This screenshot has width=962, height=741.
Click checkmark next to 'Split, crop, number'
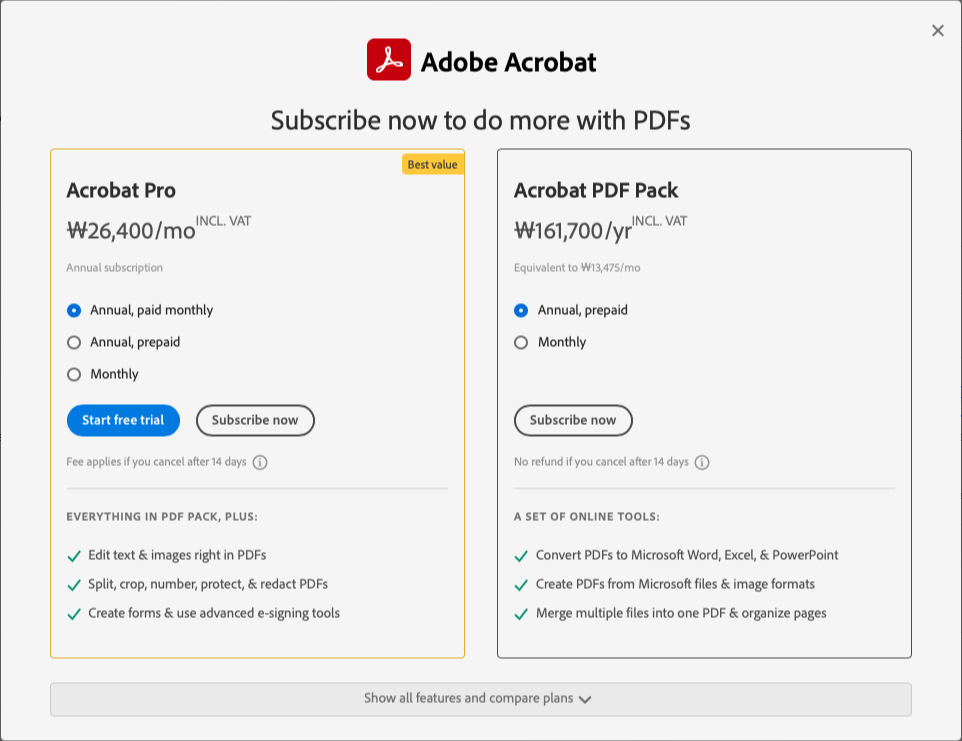coord(74,585)
